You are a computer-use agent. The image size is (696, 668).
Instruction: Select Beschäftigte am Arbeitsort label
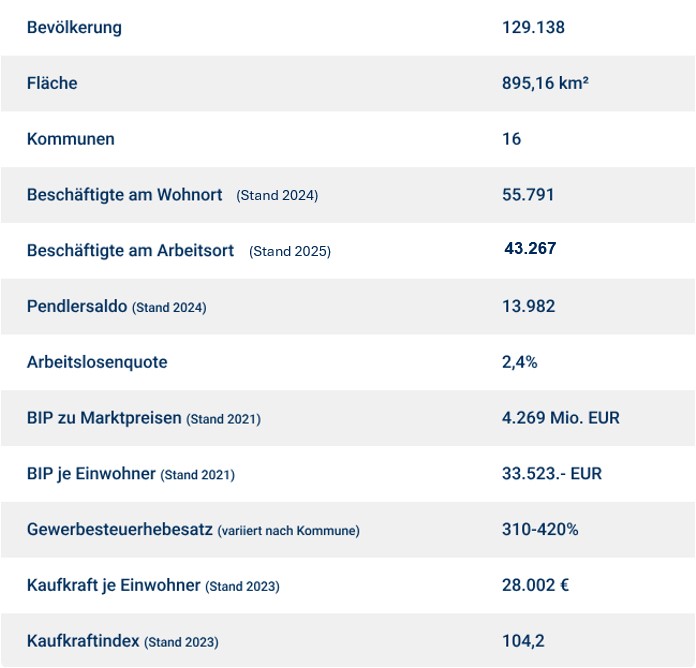click(x=130, y=251)
